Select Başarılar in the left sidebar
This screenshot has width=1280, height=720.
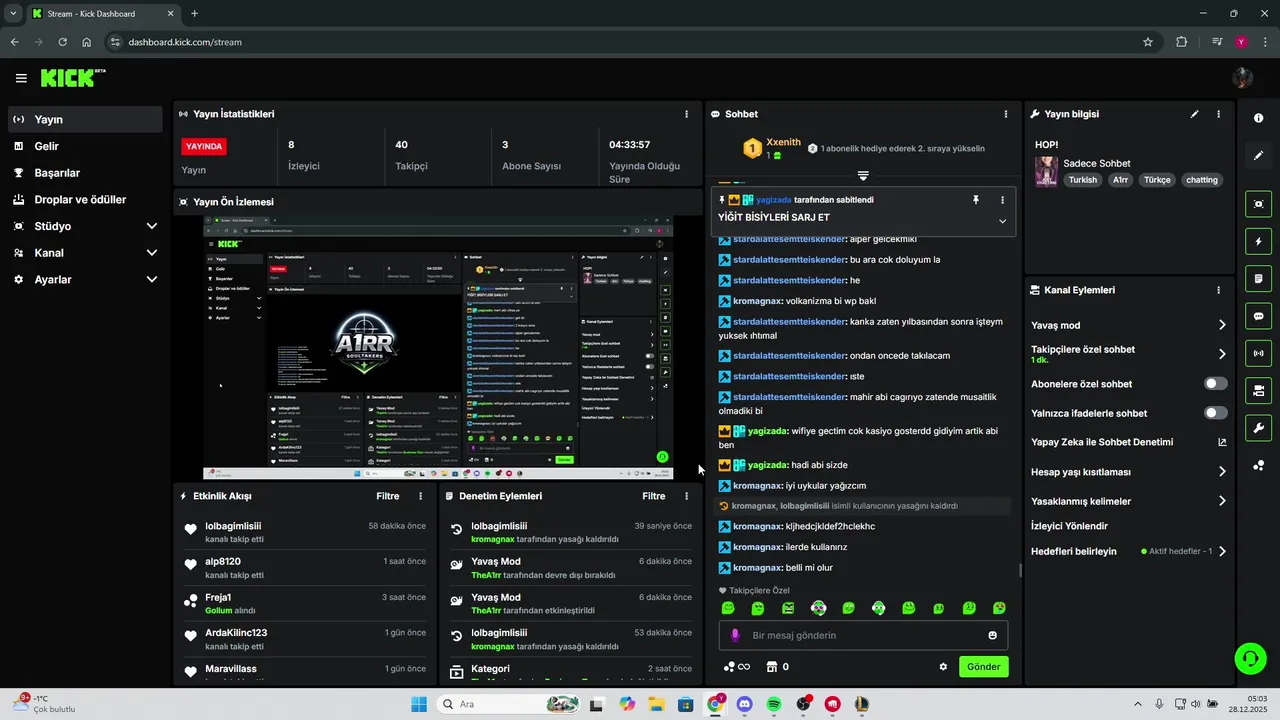pyautogui.click(x=85, y=173)
